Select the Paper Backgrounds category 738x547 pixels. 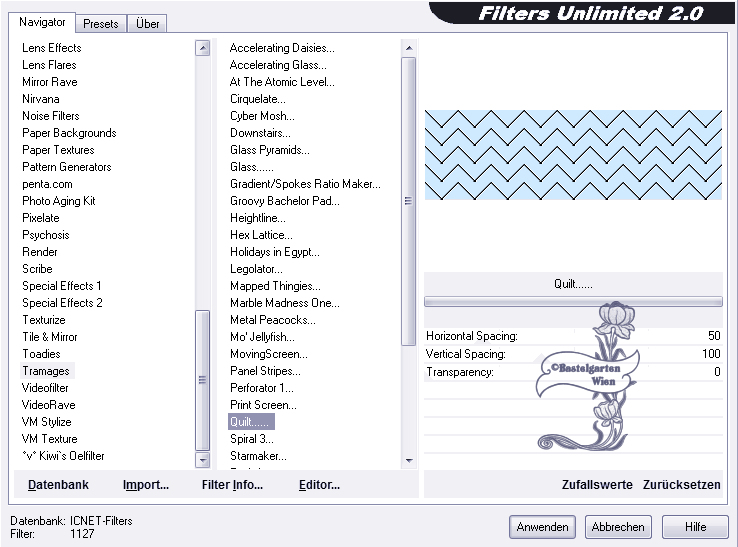pos(69,133)
